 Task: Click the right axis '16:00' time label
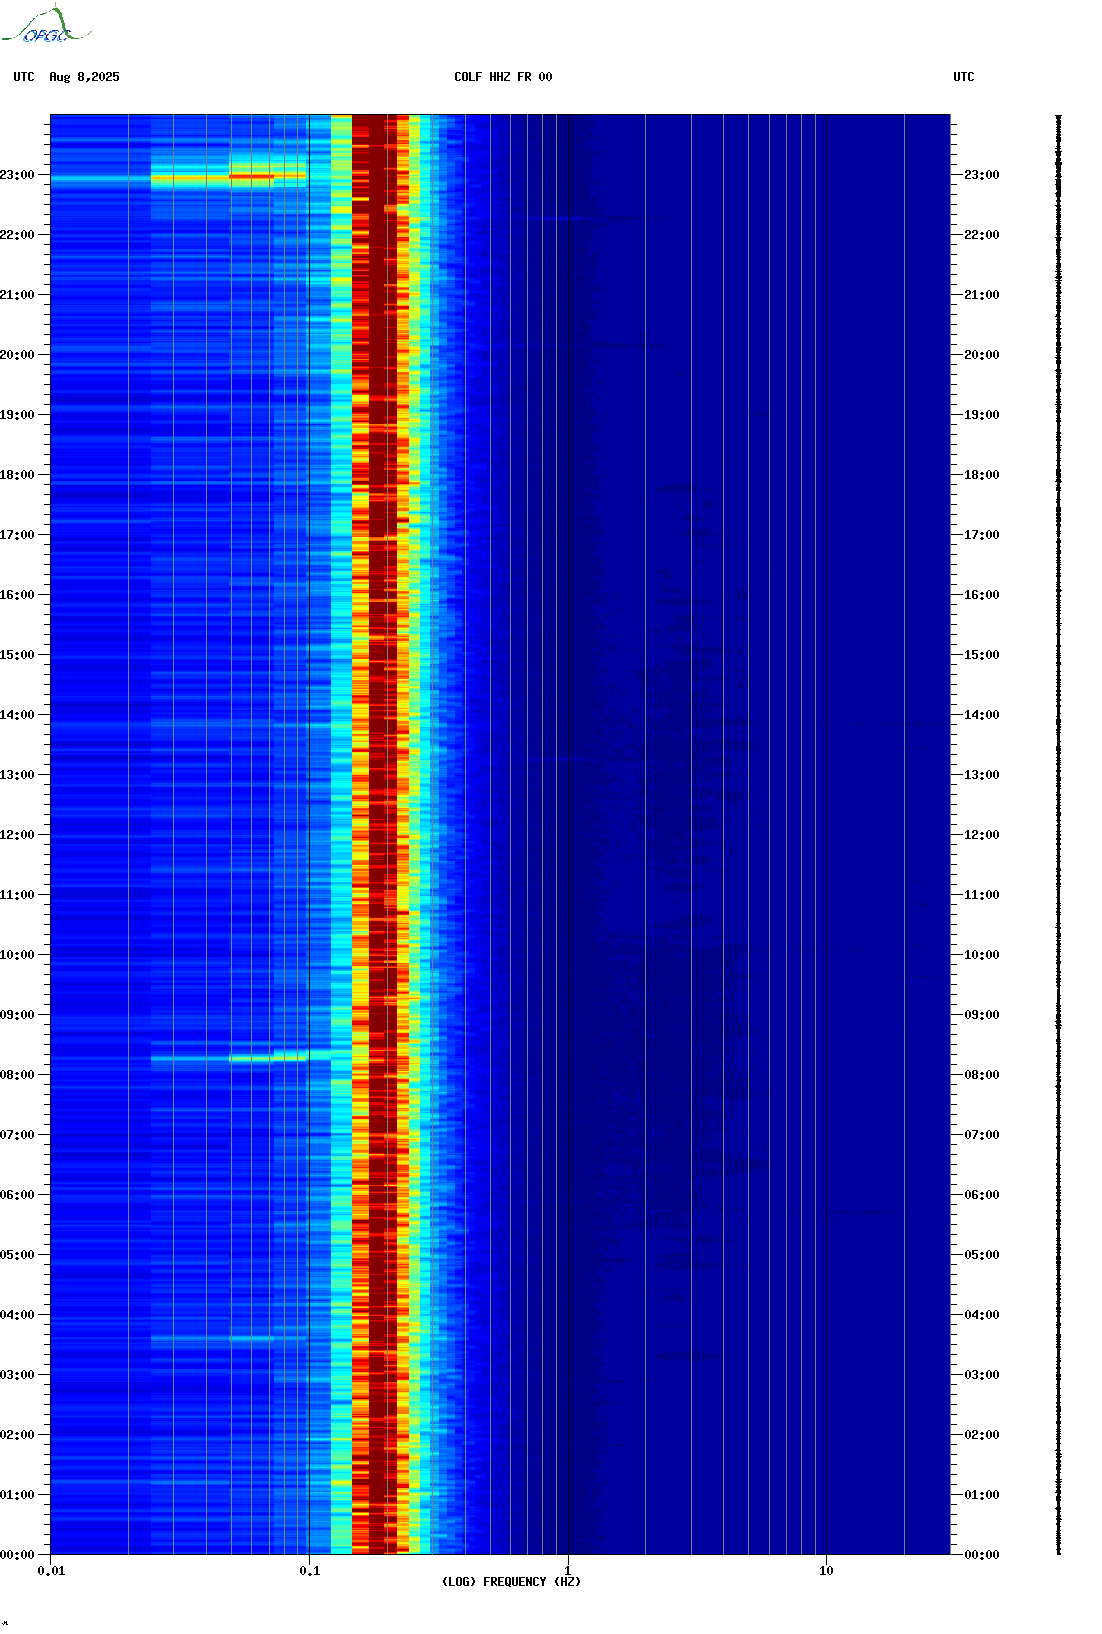pos(982,595)
